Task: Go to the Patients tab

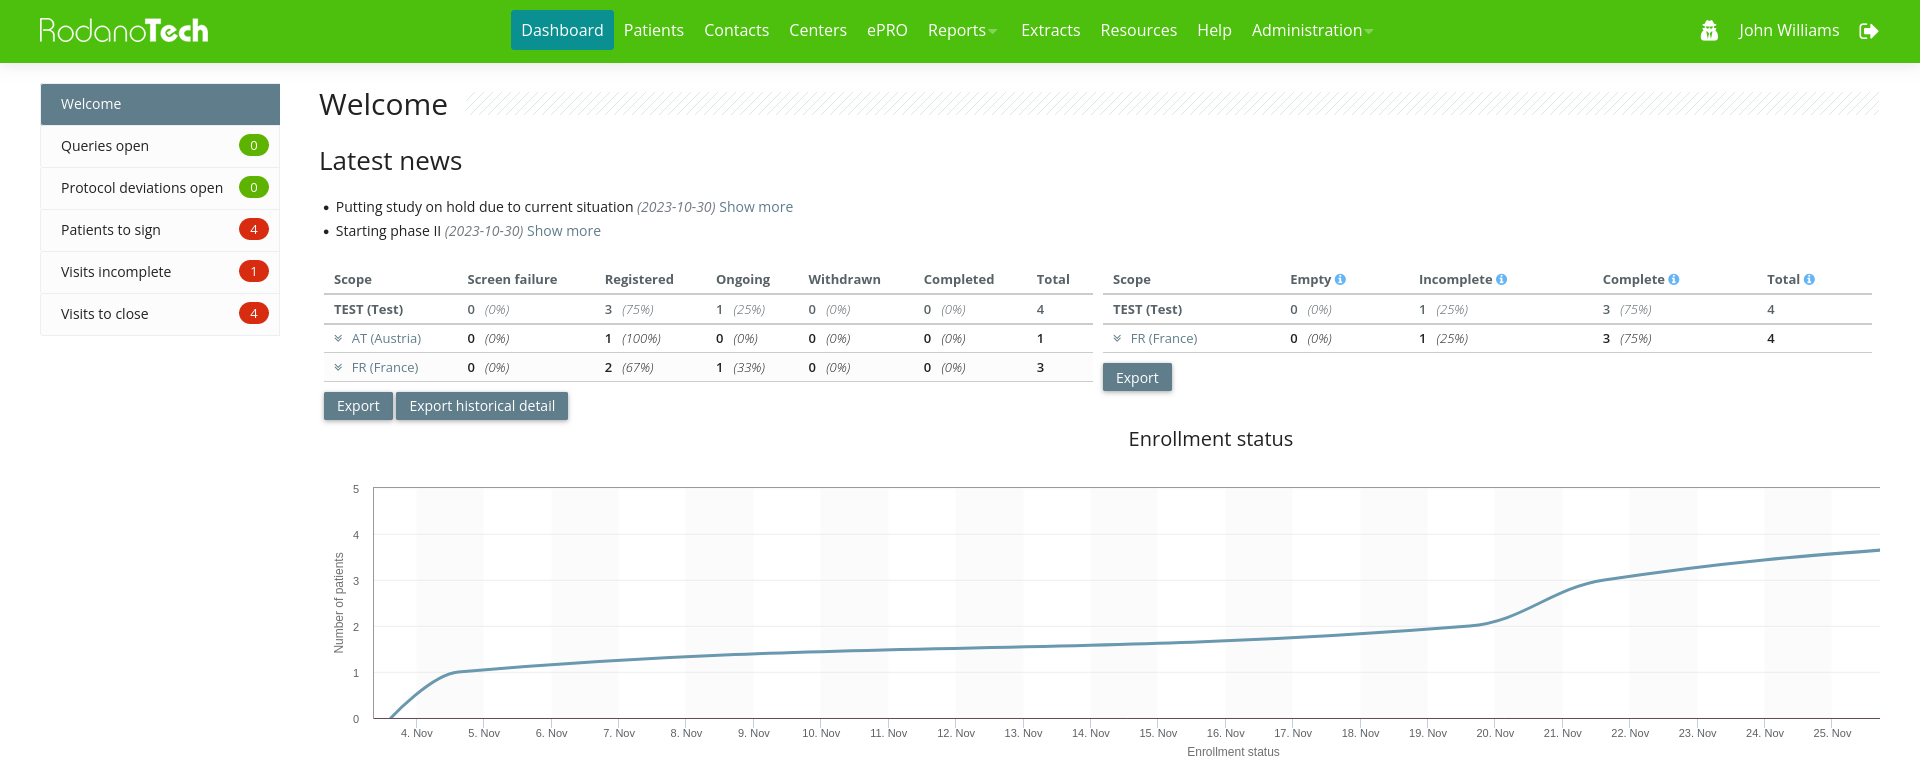Action: point(653,31)
